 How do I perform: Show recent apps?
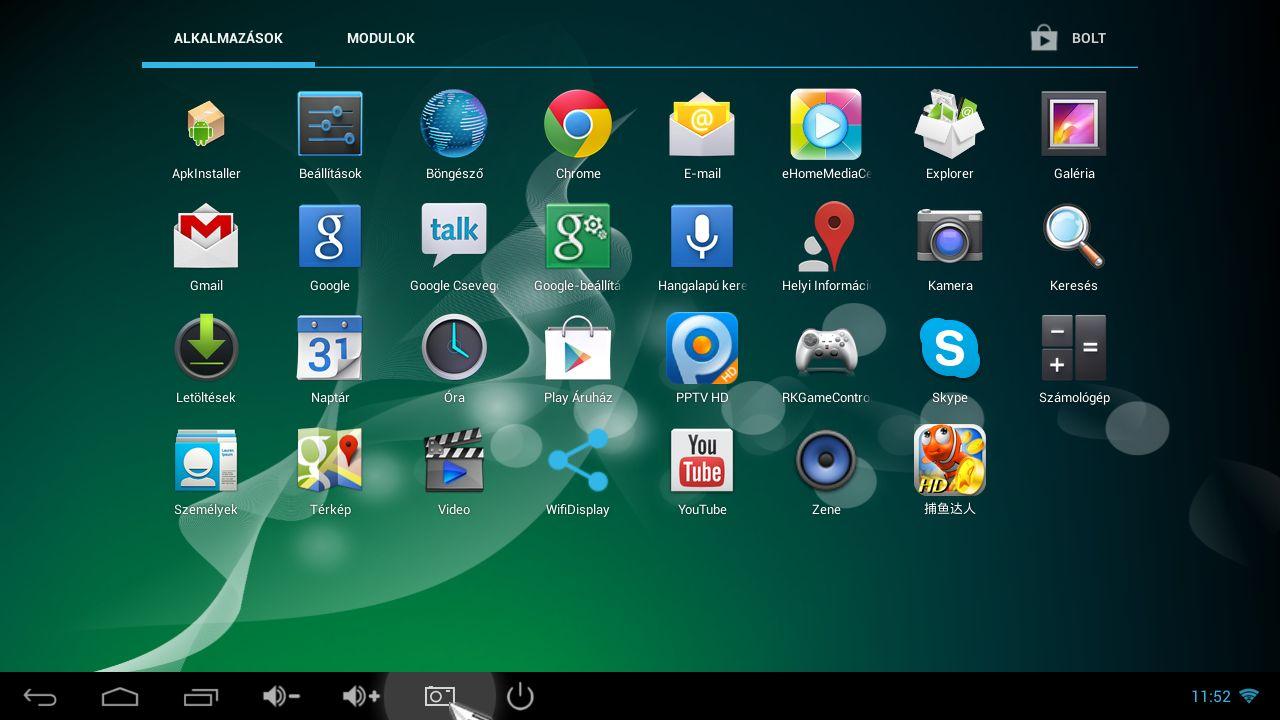coord(201,696)
